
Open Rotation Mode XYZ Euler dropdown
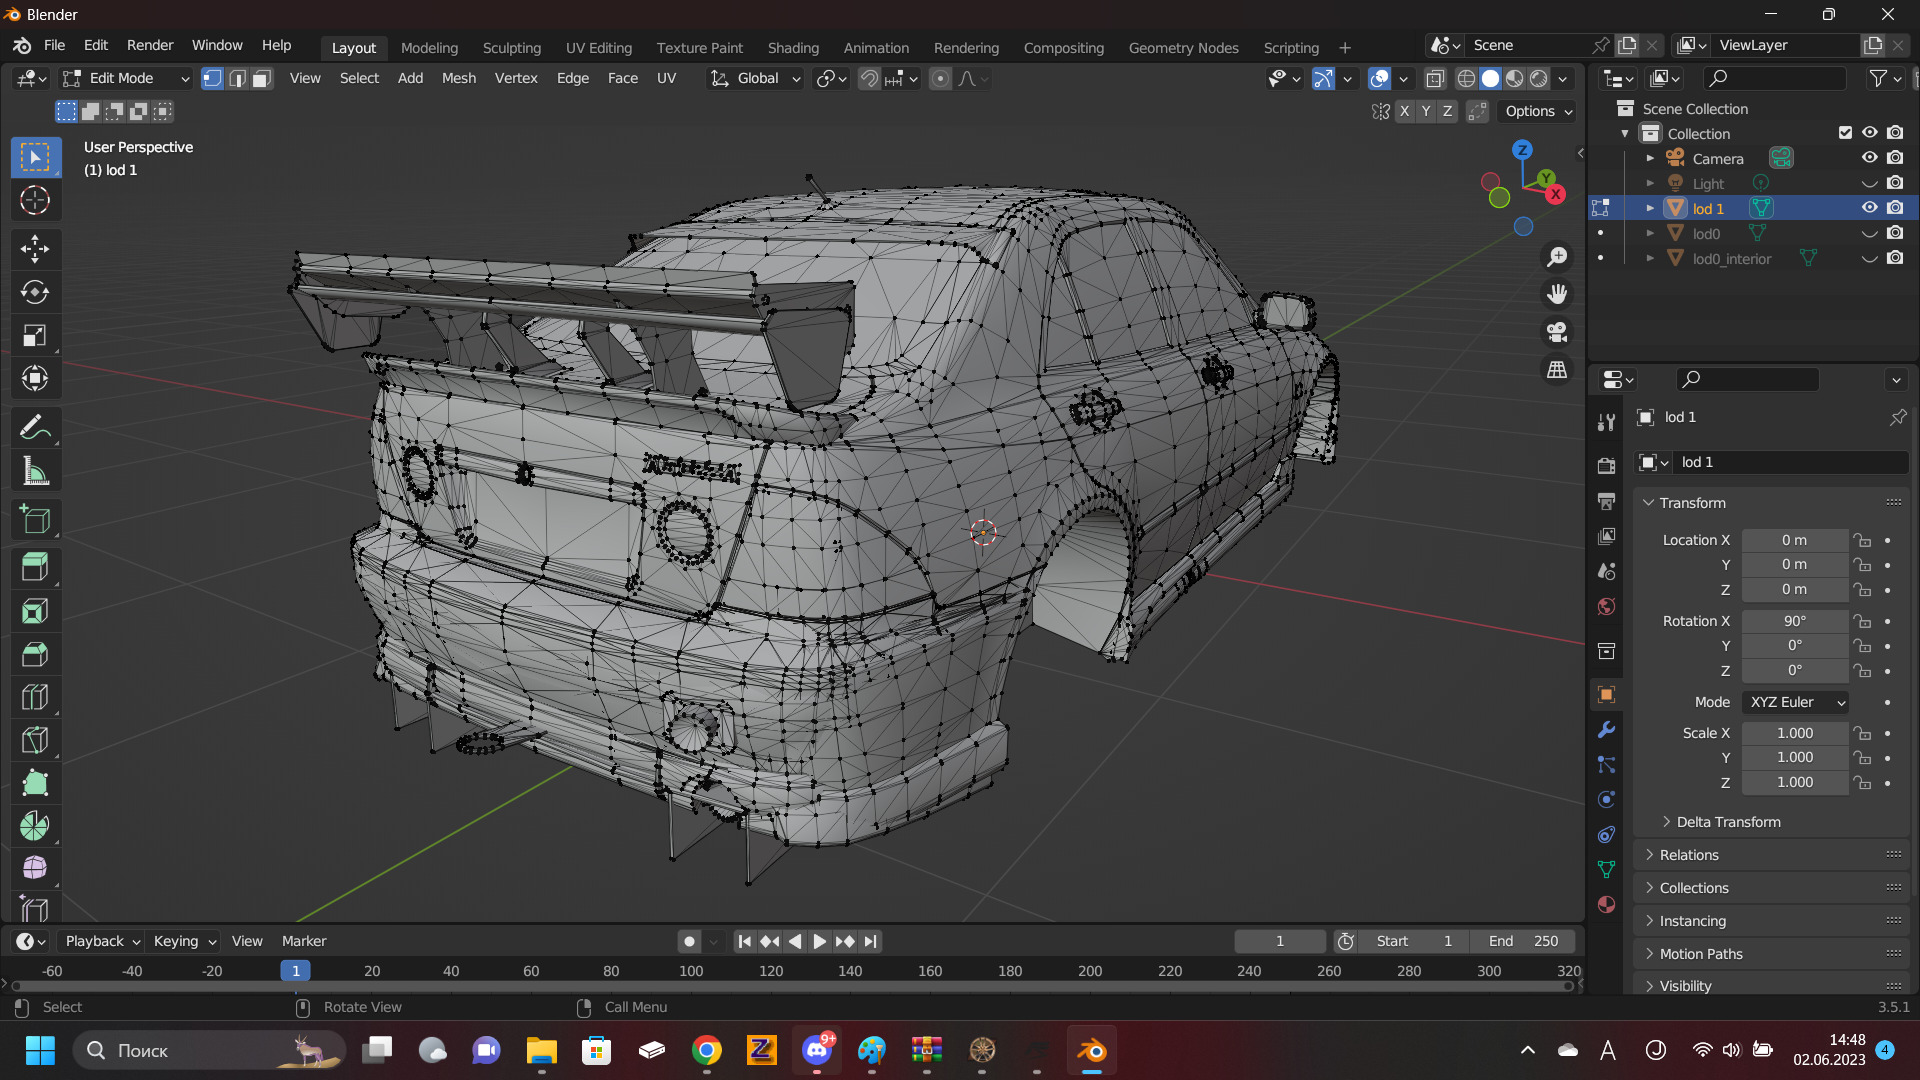(x=1795, y=702)
